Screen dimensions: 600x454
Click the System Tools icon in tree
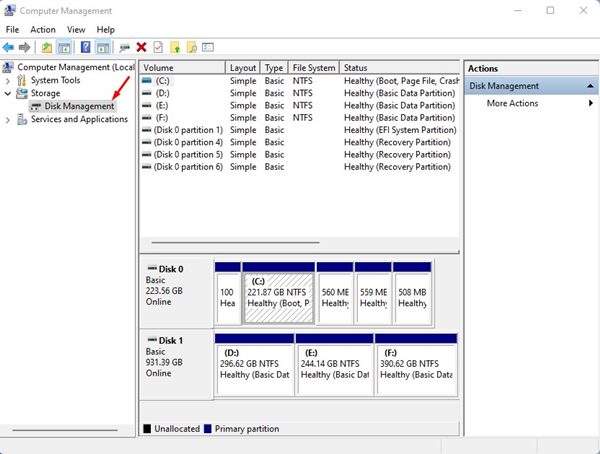click(x=21, y=80)
